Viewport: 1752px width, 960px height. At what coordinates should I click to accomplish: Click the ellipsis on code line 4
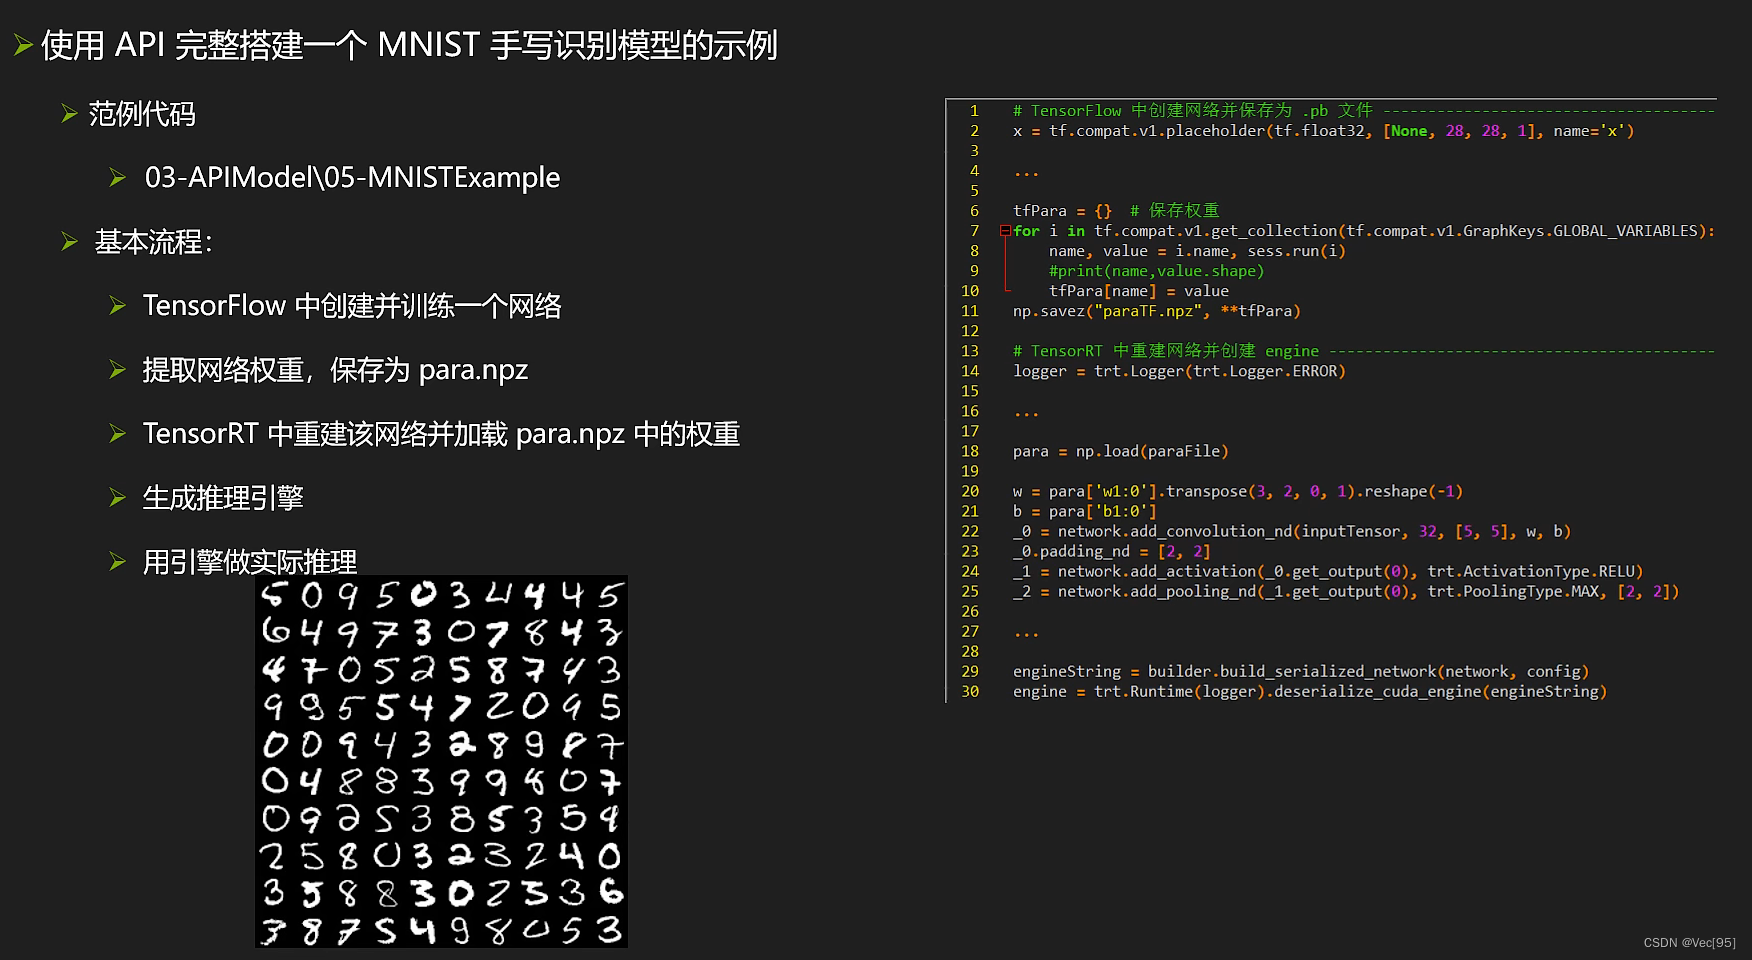tap(1026, 174)
